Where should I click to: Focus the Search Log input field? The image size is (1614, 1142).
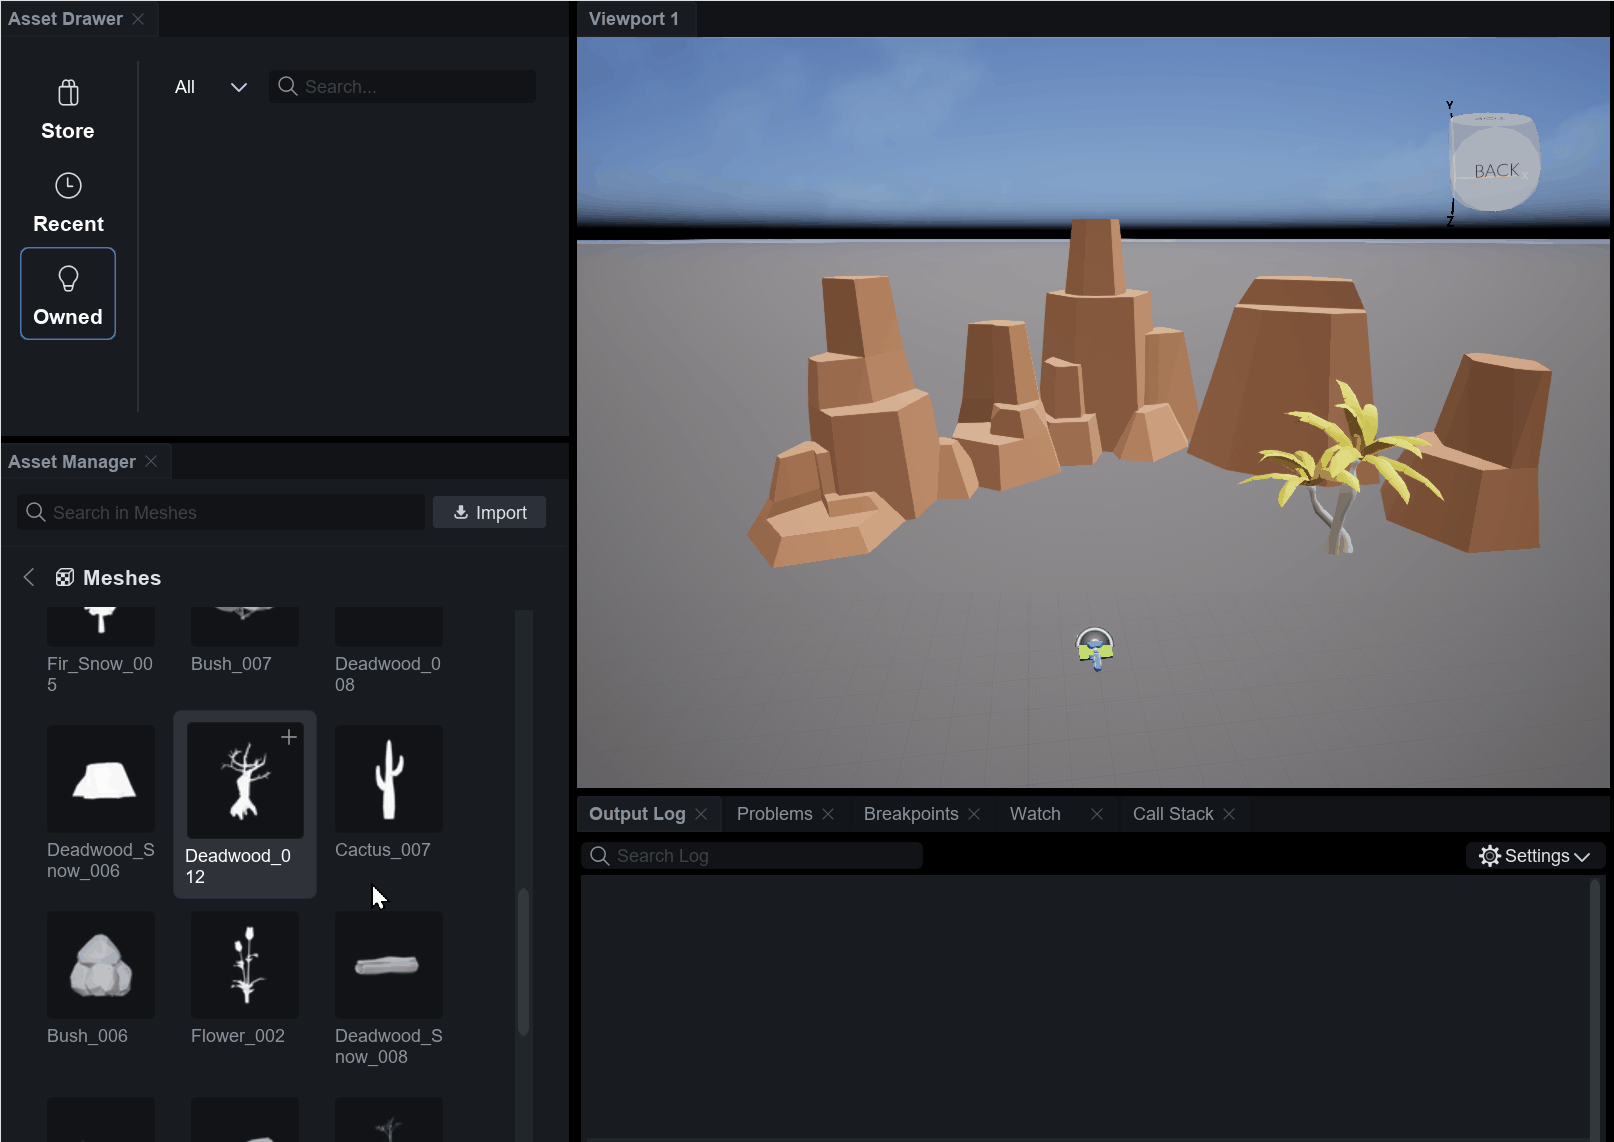752,856
